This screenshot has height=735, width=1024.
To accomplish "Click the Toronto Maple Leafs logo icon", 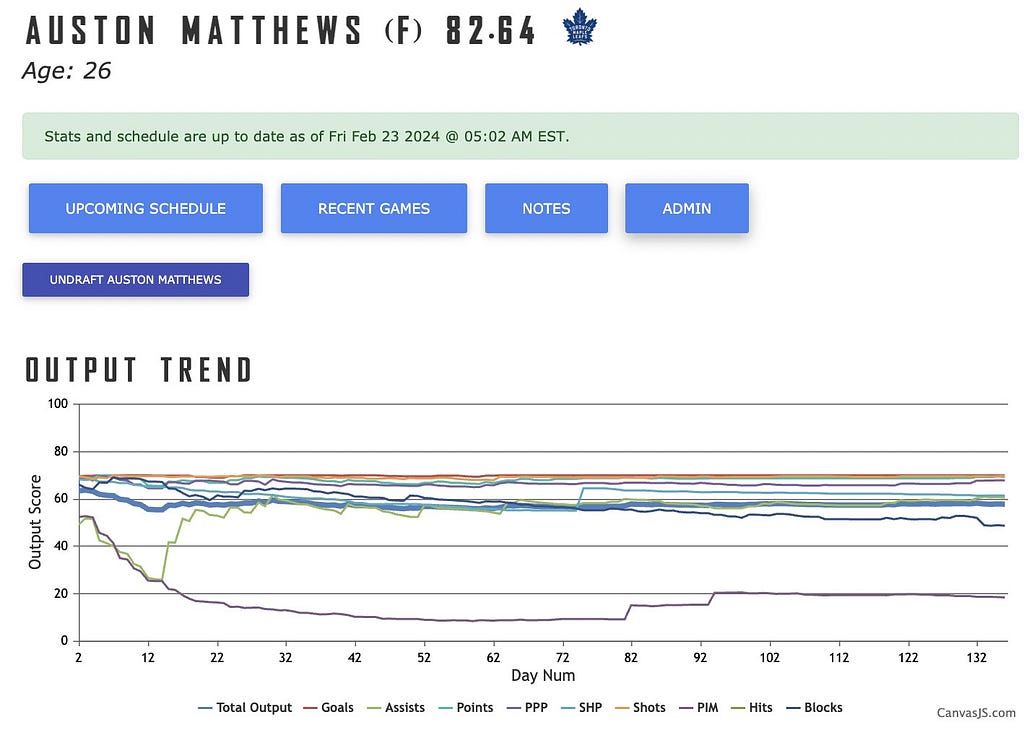I will click(579, 27).
